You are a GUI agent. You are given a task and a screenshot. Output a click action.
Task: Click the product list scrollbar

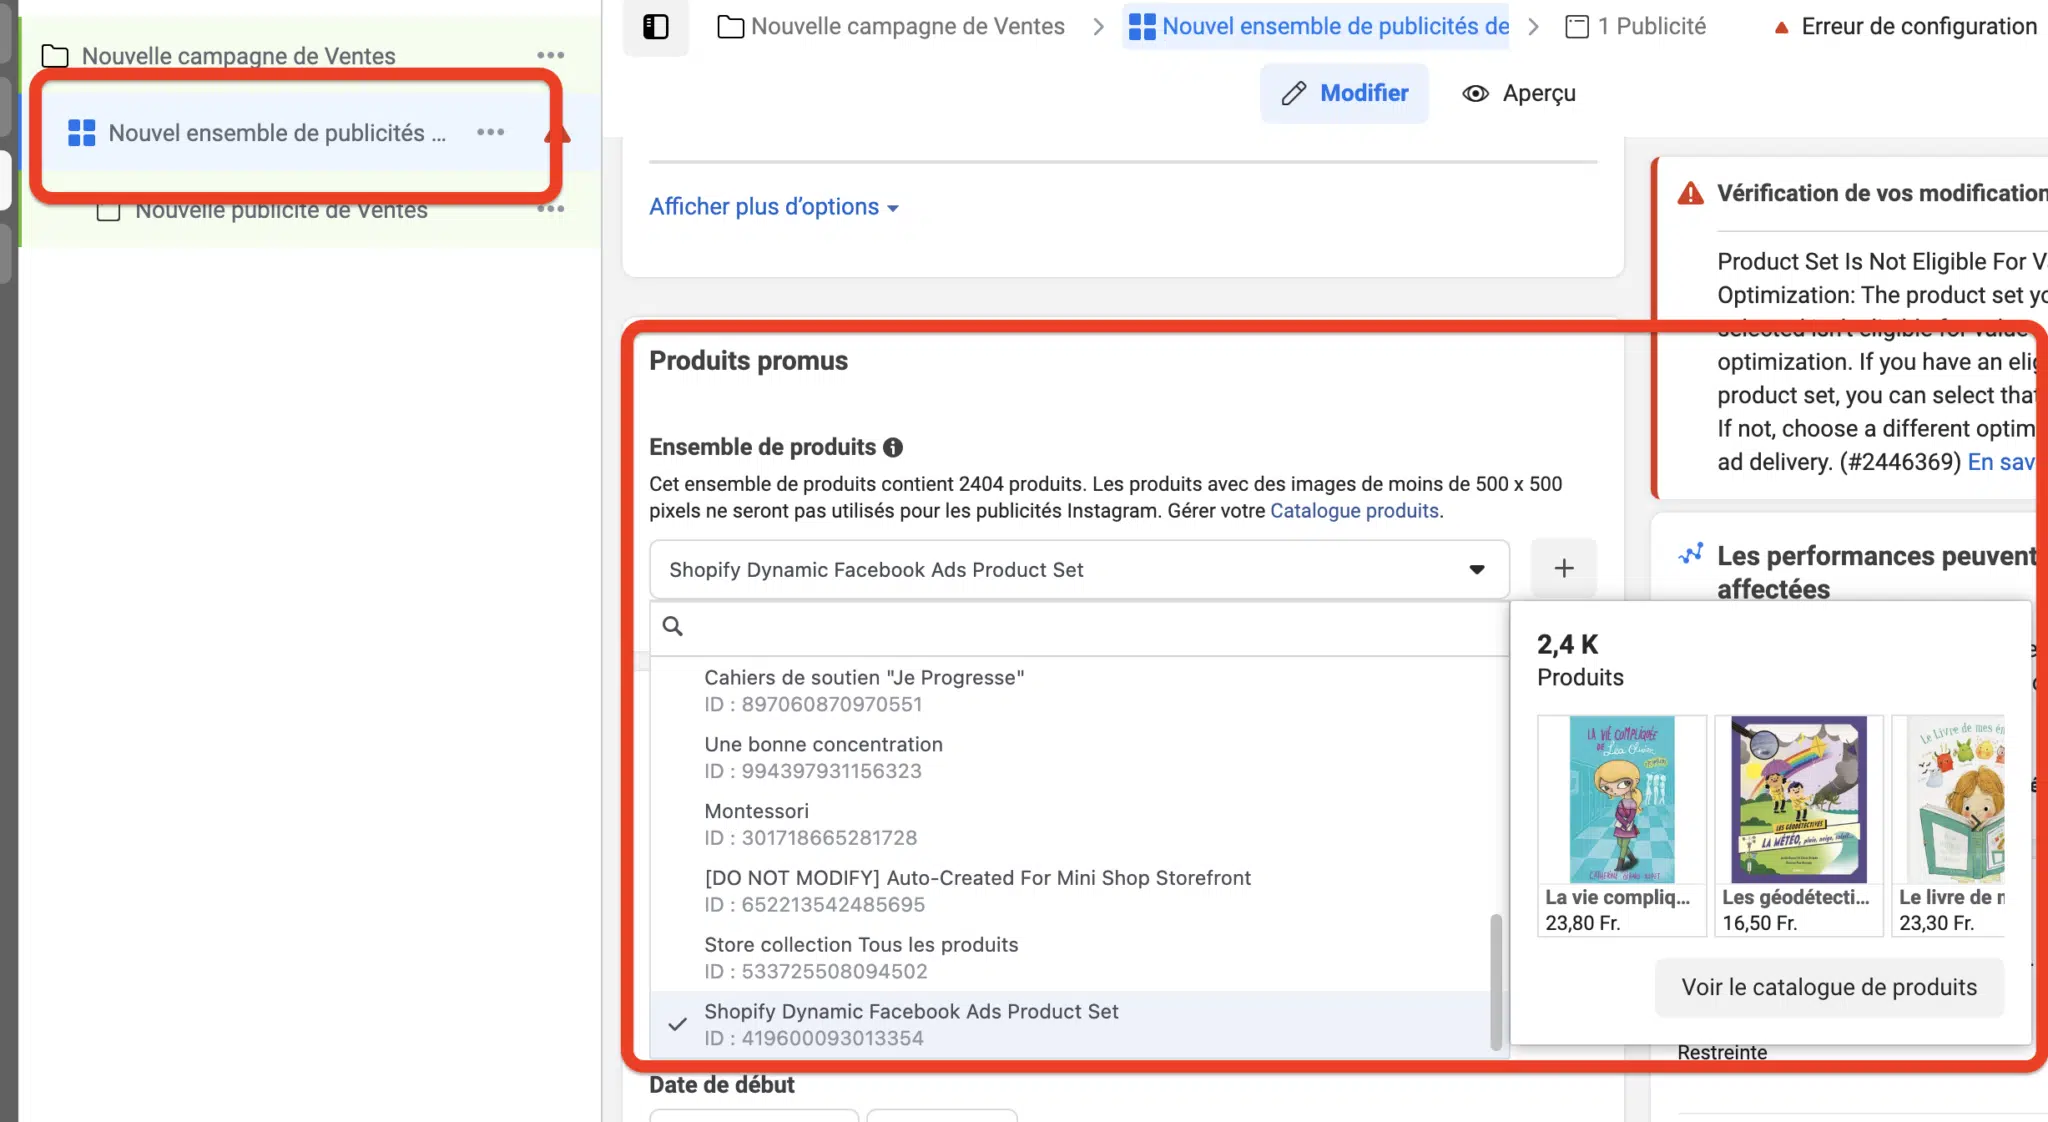(1496, 981)
